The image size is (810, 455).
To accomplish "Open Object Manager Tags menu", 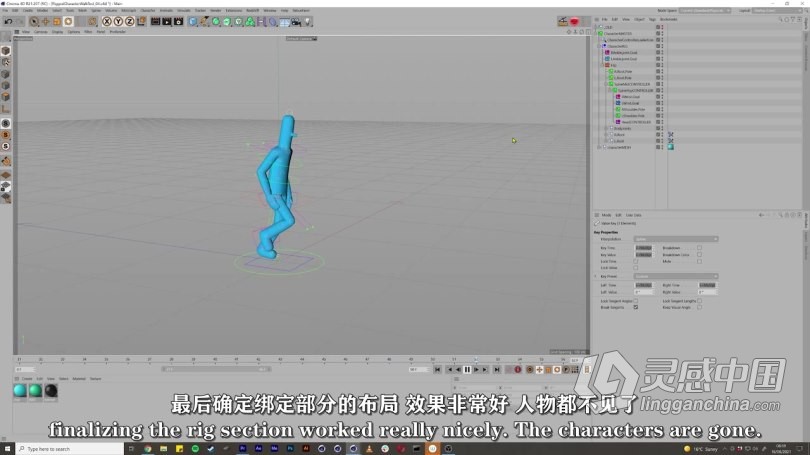I will [x=652, y=20].
